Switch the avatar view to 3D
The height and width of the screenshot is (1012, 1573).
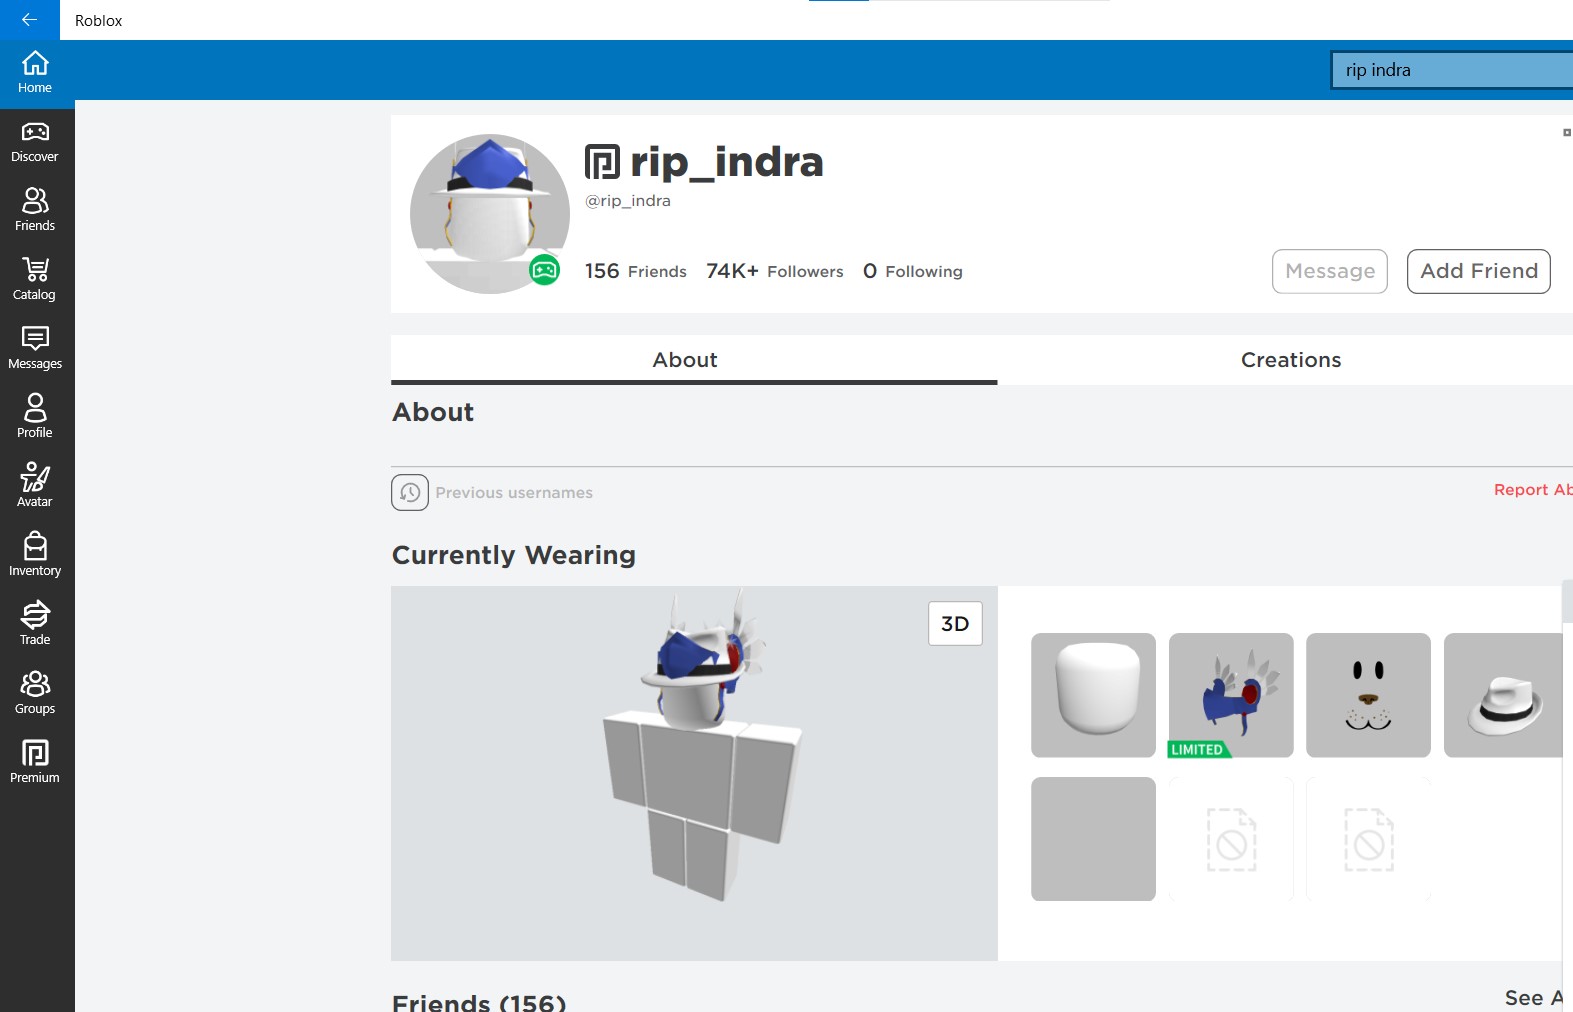click(955, 624)
